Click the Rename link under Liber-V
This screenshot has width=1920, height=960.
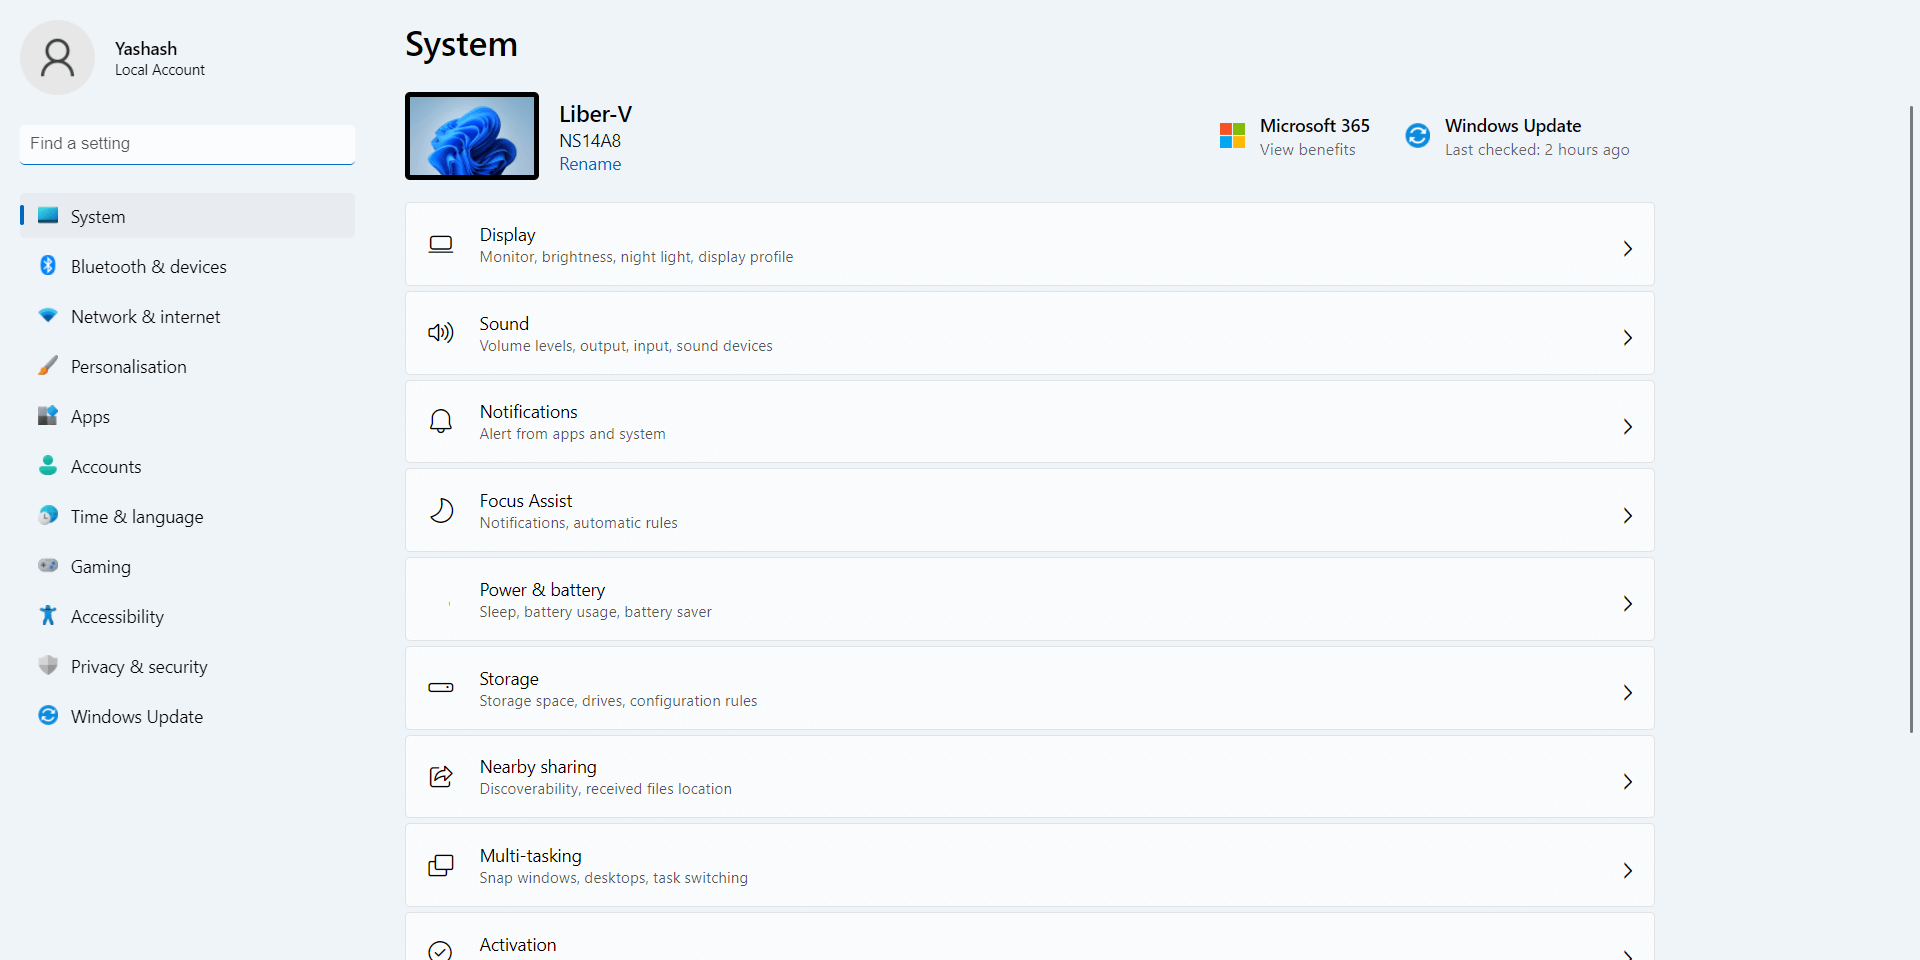click(x=590, y=163)
